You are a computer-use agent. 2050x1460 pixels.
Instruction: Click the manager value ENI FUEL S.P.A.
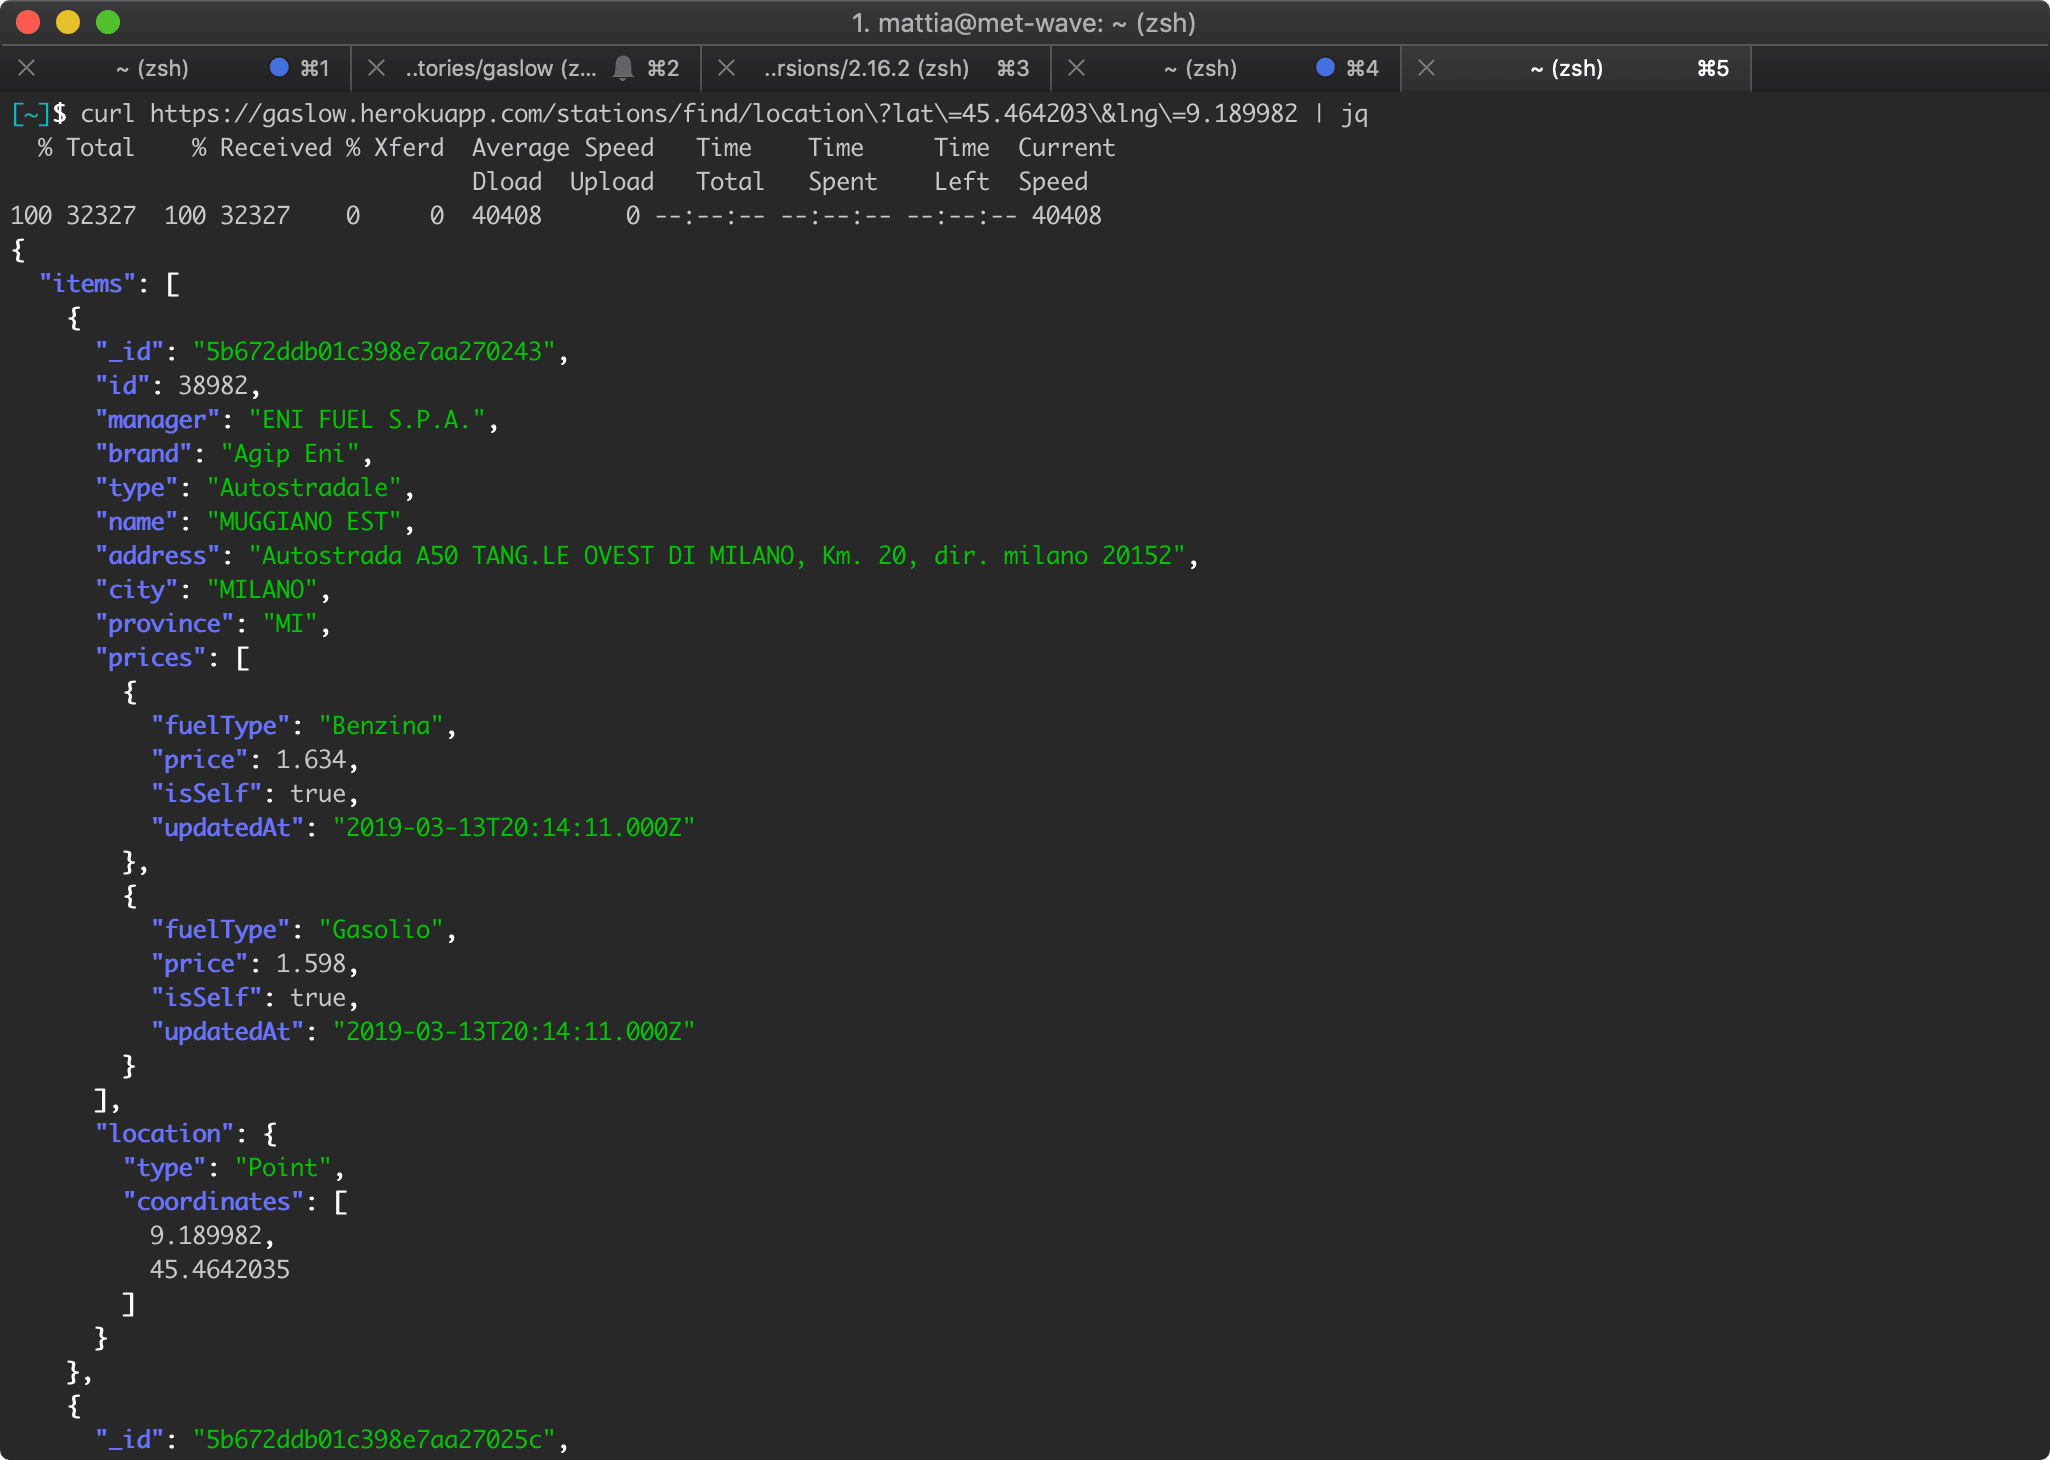point(367,420)
